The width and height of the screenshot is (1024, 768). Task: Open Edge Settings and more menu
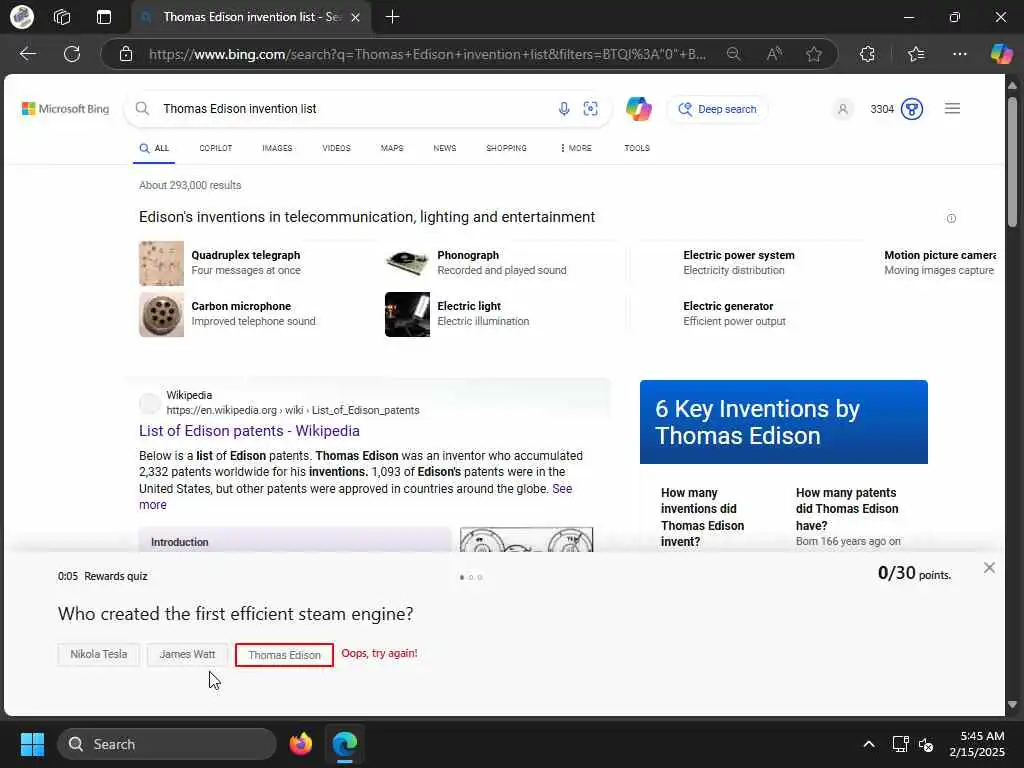959,54
